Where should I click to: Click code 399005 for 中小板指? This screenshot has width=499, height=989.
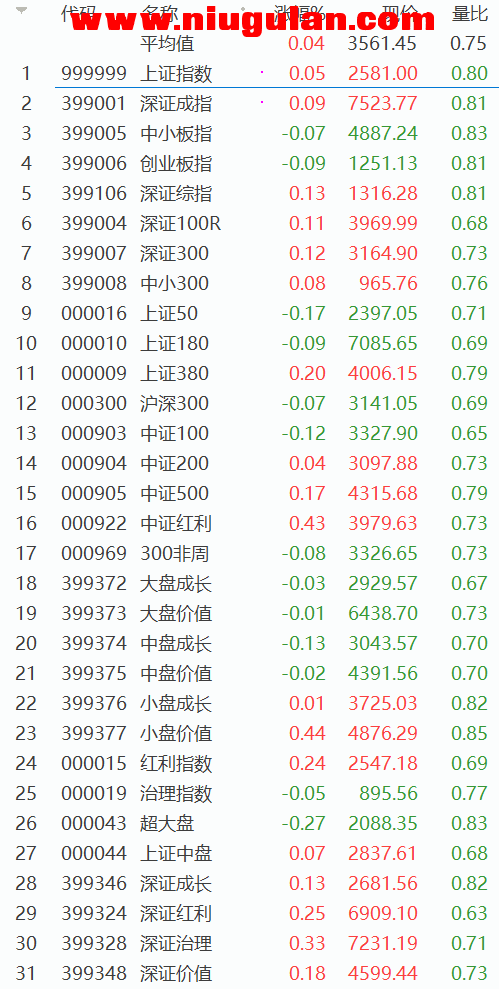(x=94, y=134)
